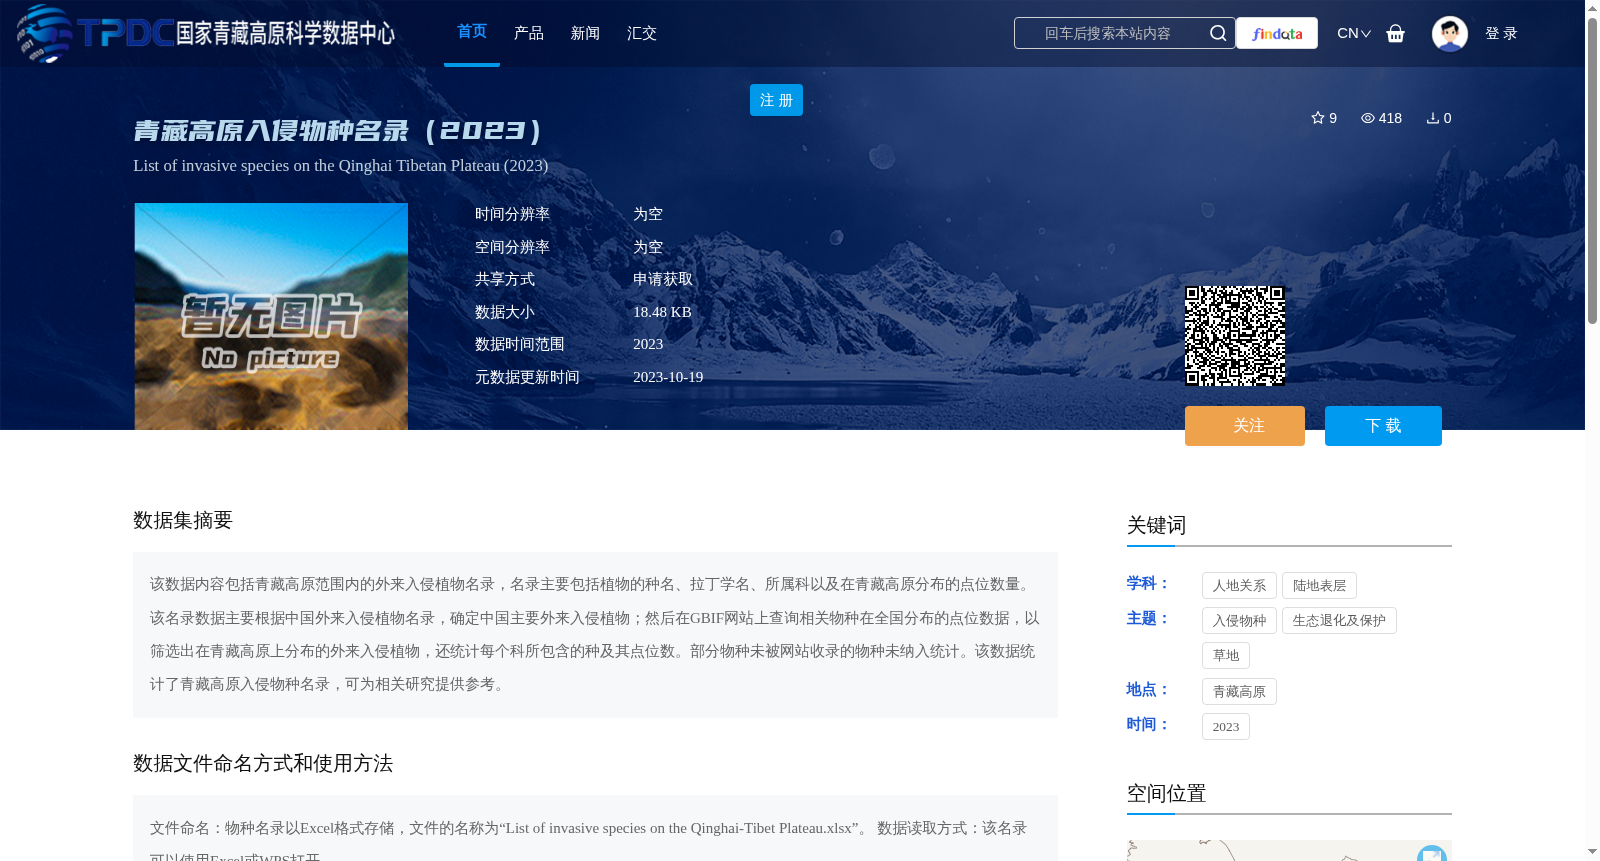This screenshot has height=861, width=1600.
Task: Click the English dataset subtitle
Action: coord(341,166)
